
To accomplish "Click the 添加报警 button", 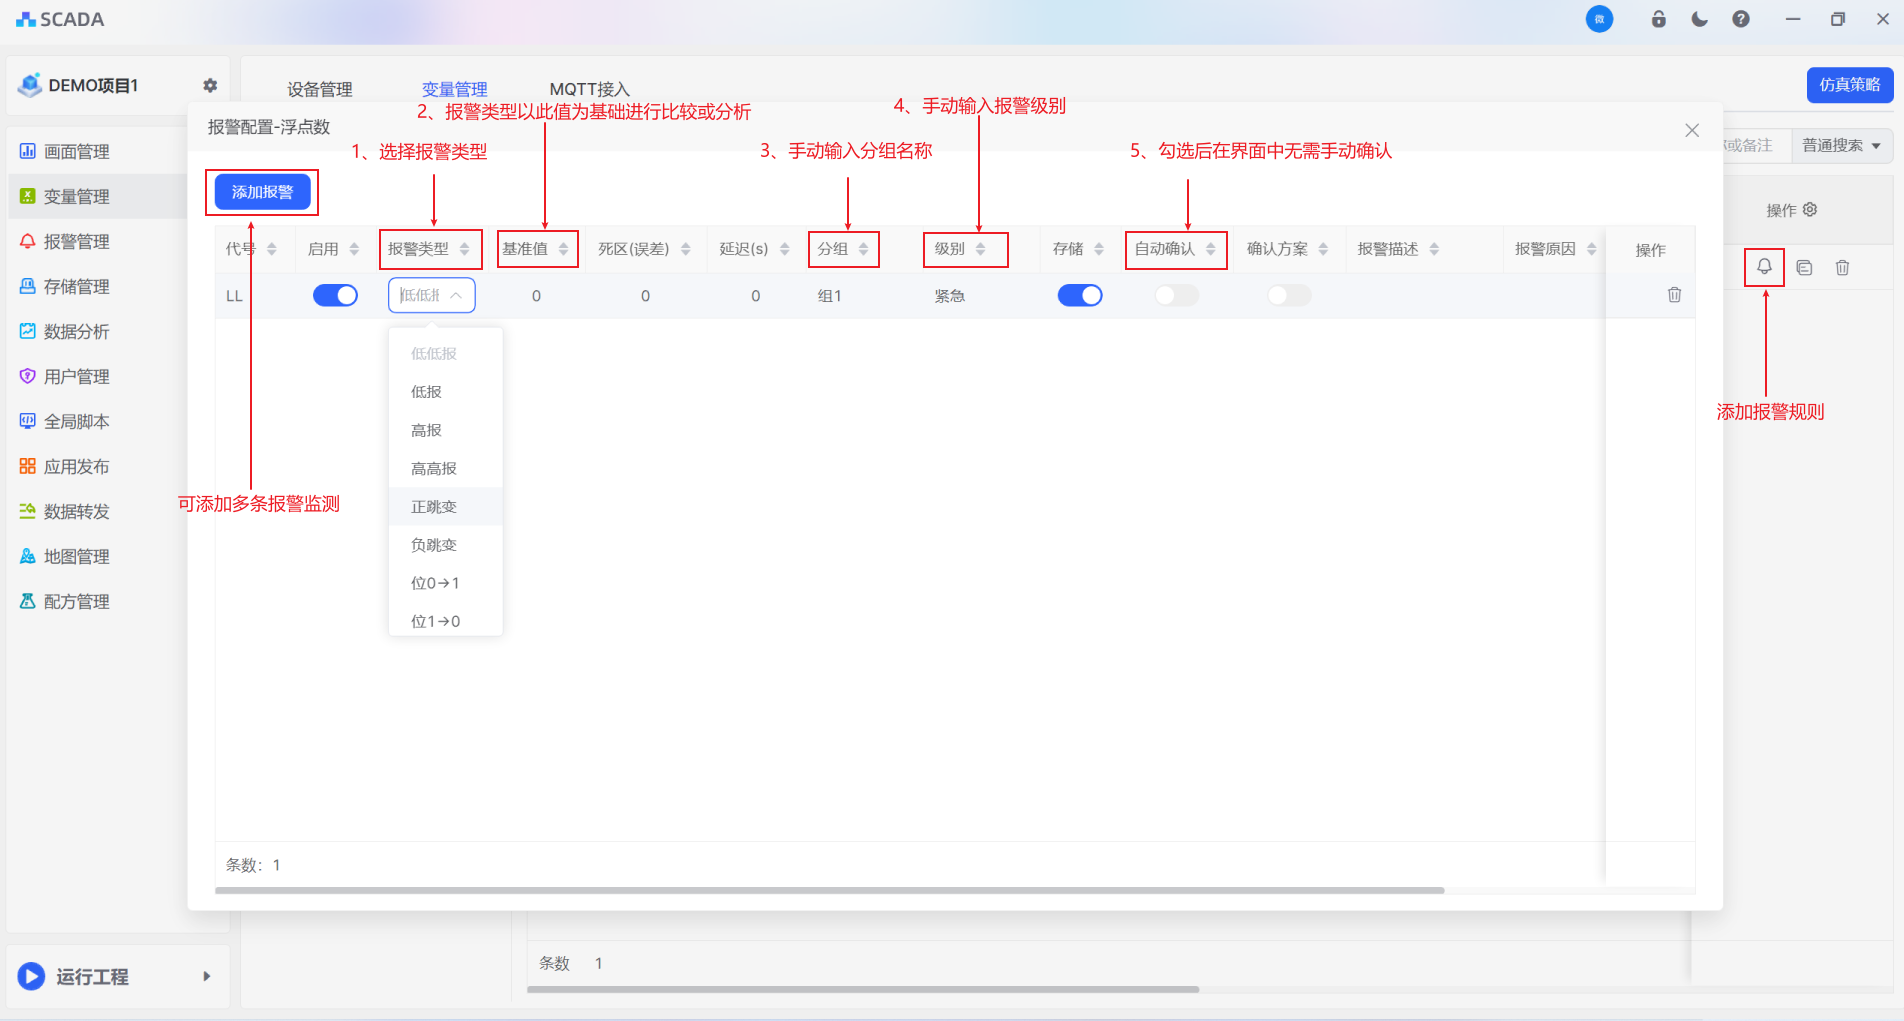I will point(262,192).
